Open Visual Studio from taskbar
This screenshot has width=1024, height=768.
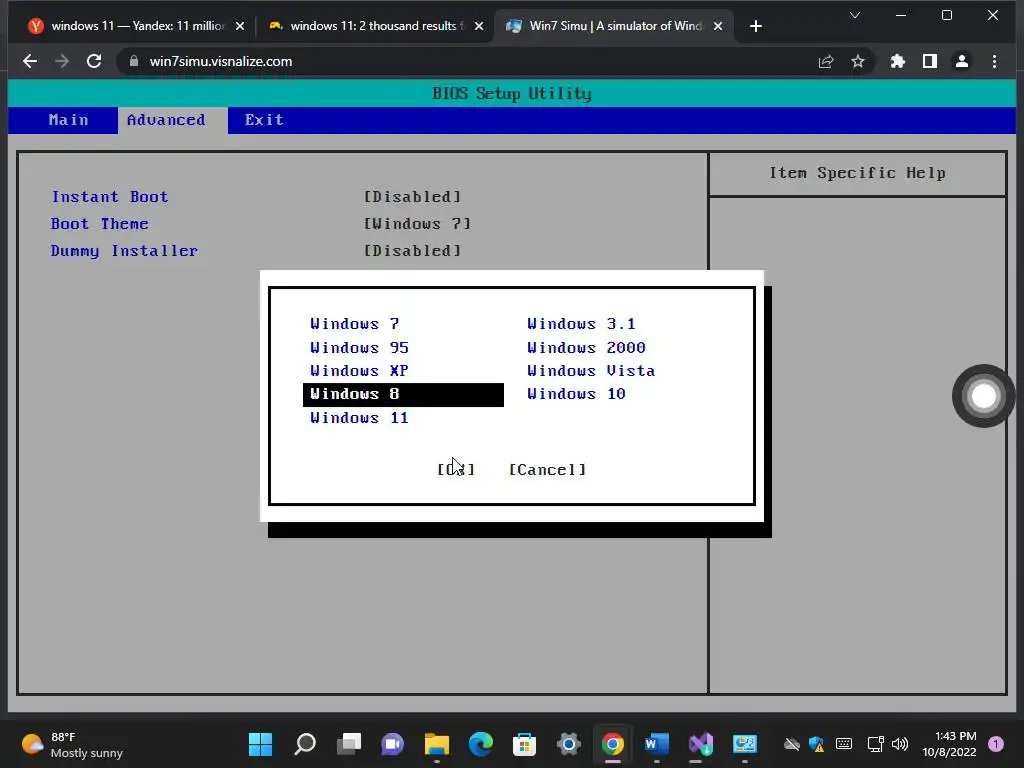701,744
